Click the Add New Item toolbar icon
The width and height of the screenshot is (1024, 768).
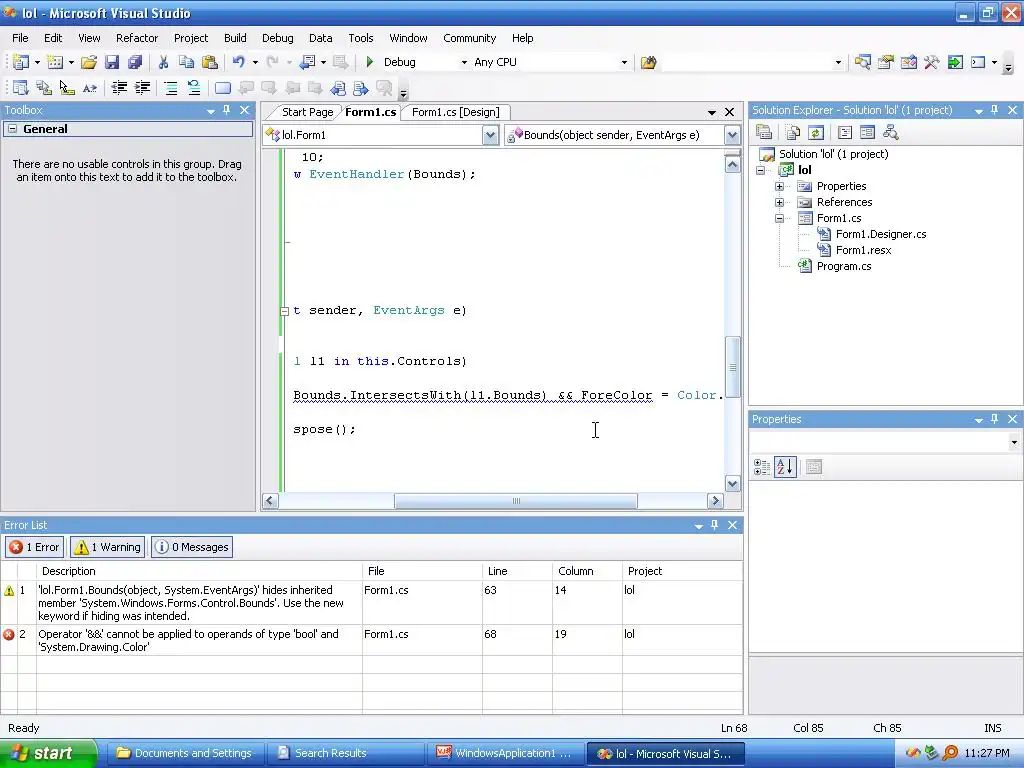[x=56, y=62]
